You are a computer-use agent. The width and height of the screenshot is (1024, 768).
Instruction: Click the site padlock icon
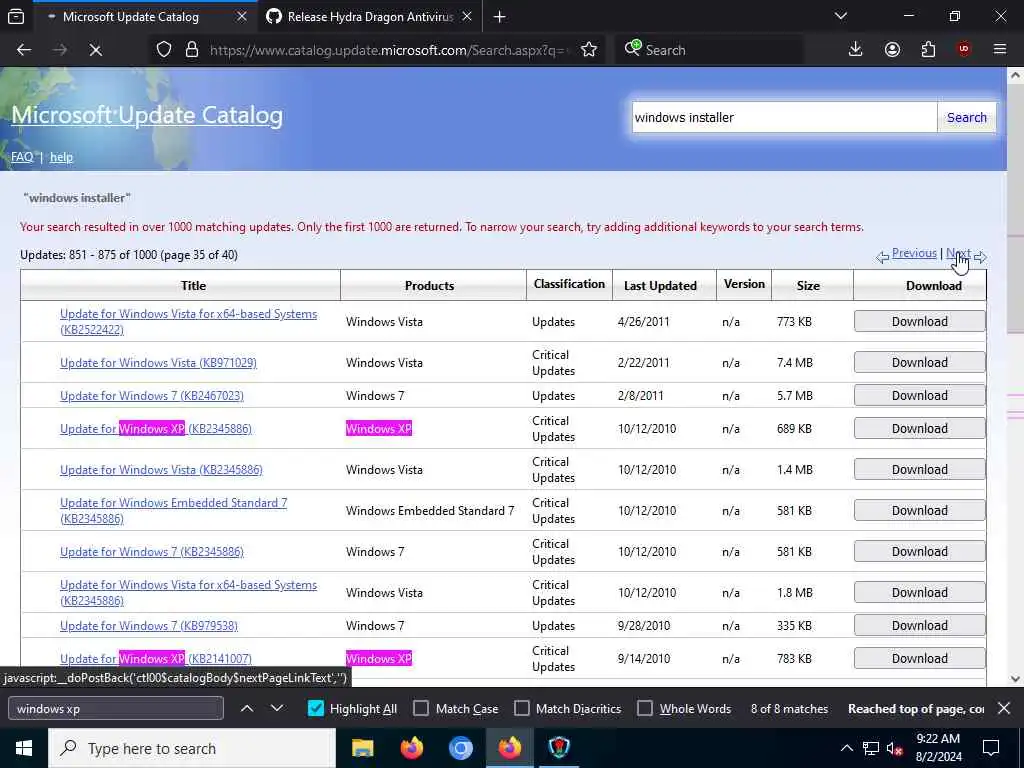pyautogui.click(x=191, y=50)
